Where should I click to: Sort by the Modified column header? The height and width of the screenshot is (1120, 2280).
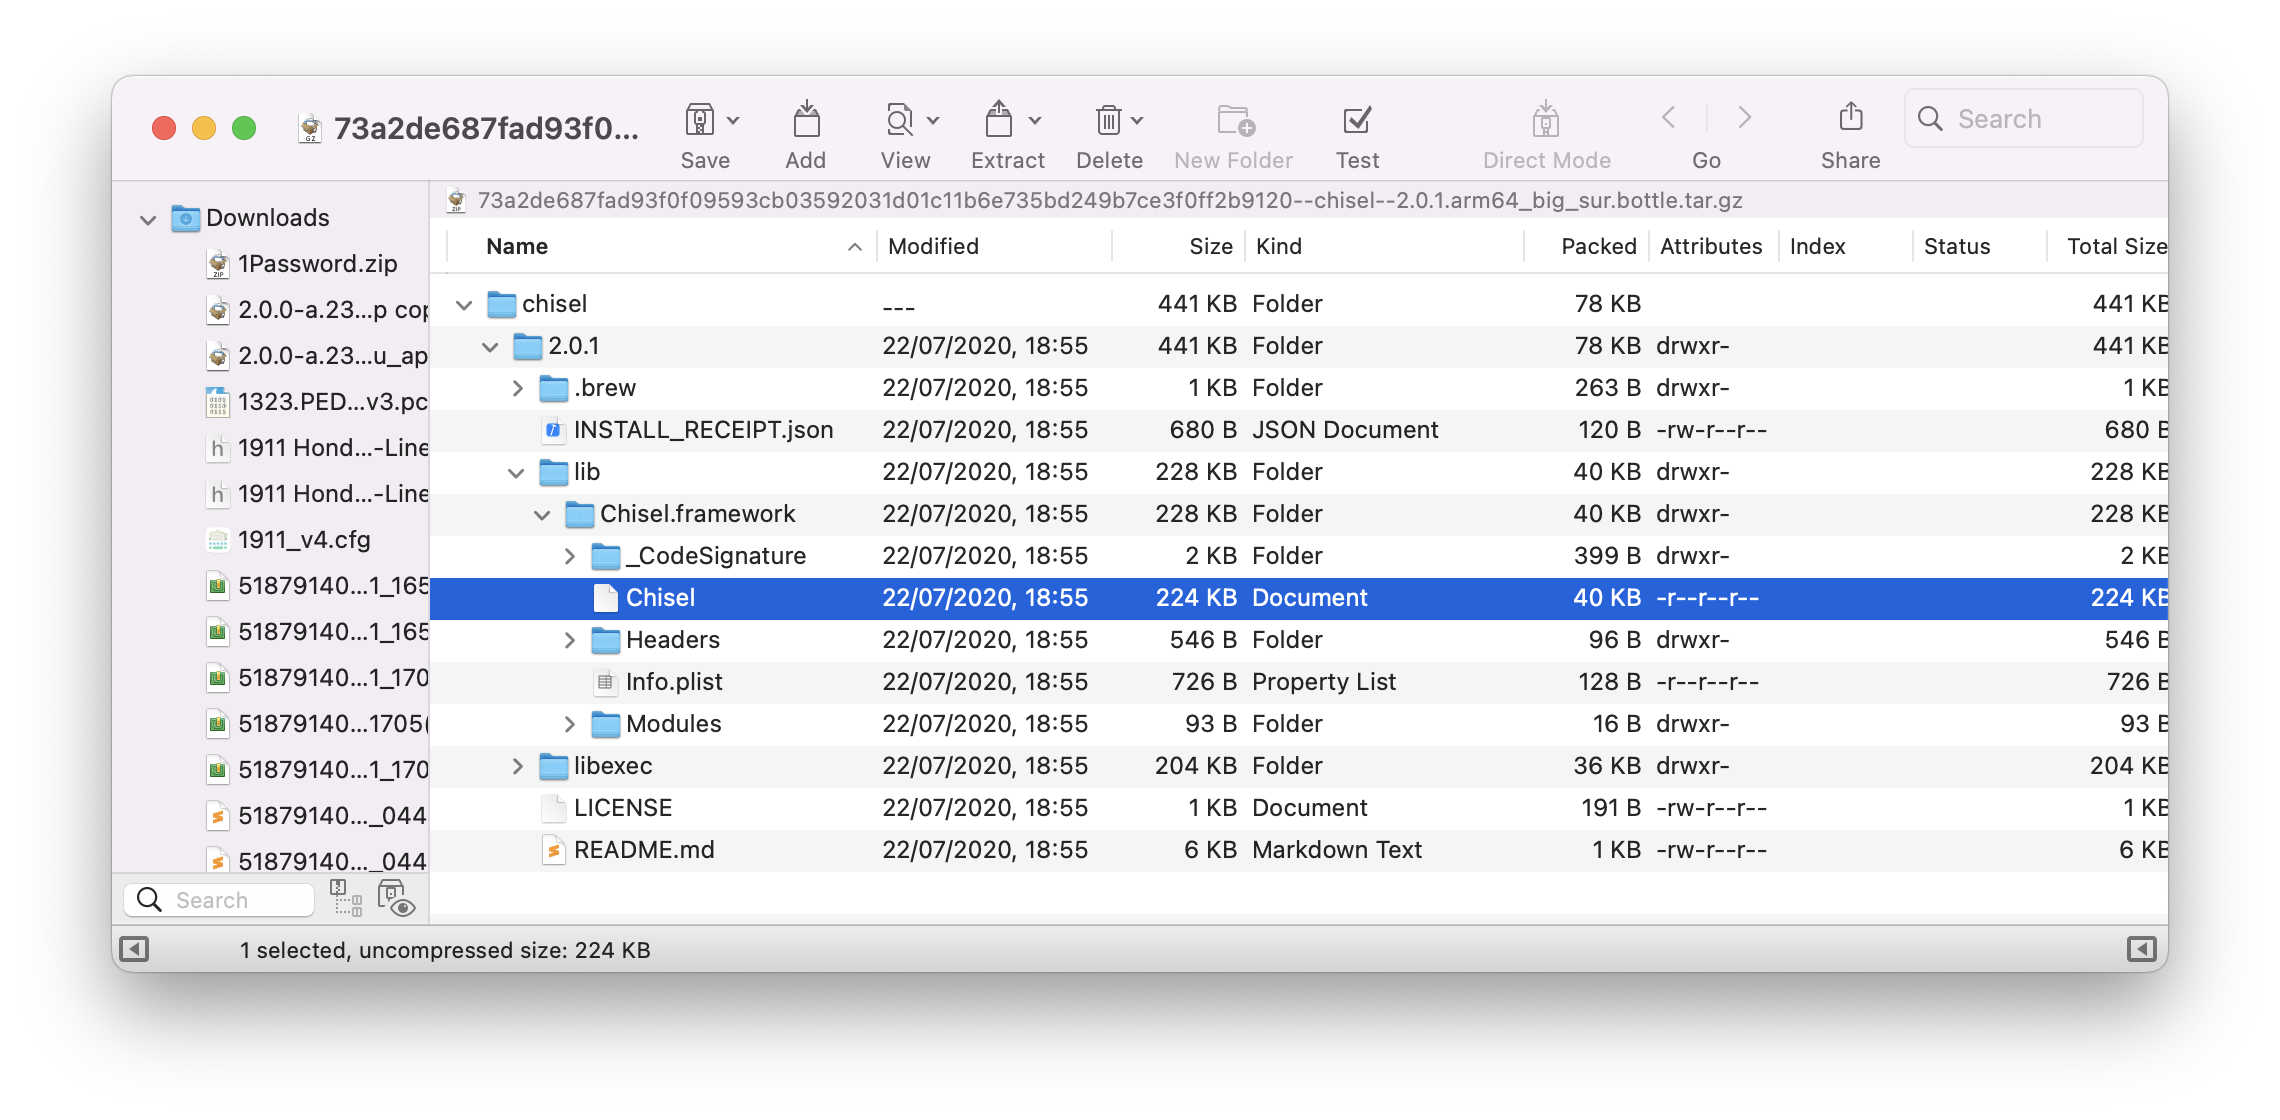994,246
